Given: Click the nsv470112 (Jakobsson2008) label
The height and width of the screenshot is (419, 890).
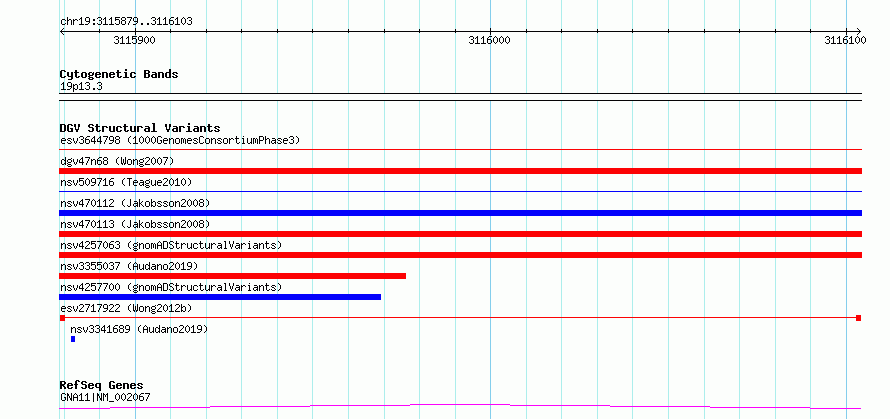Looking at the screenshot, I should point(135,203).
